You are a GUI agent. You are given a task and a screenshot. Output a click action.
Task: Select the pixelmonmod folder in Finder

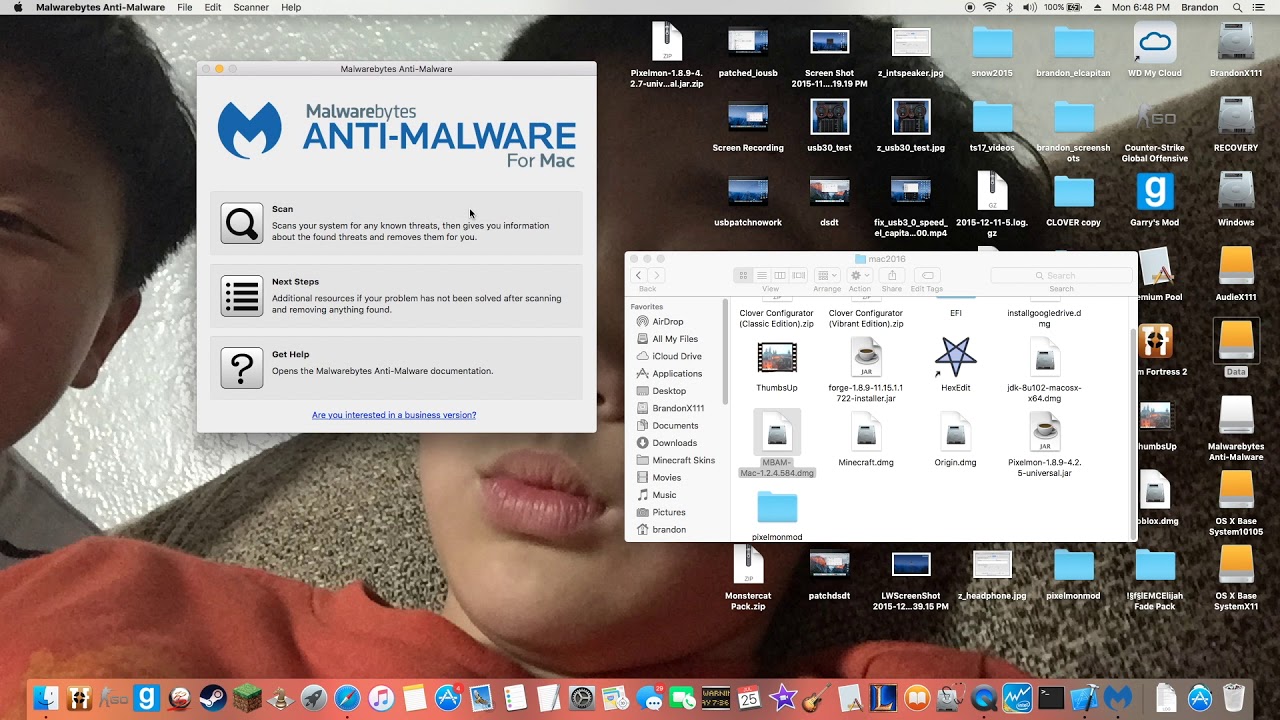(x=777, y=516)
